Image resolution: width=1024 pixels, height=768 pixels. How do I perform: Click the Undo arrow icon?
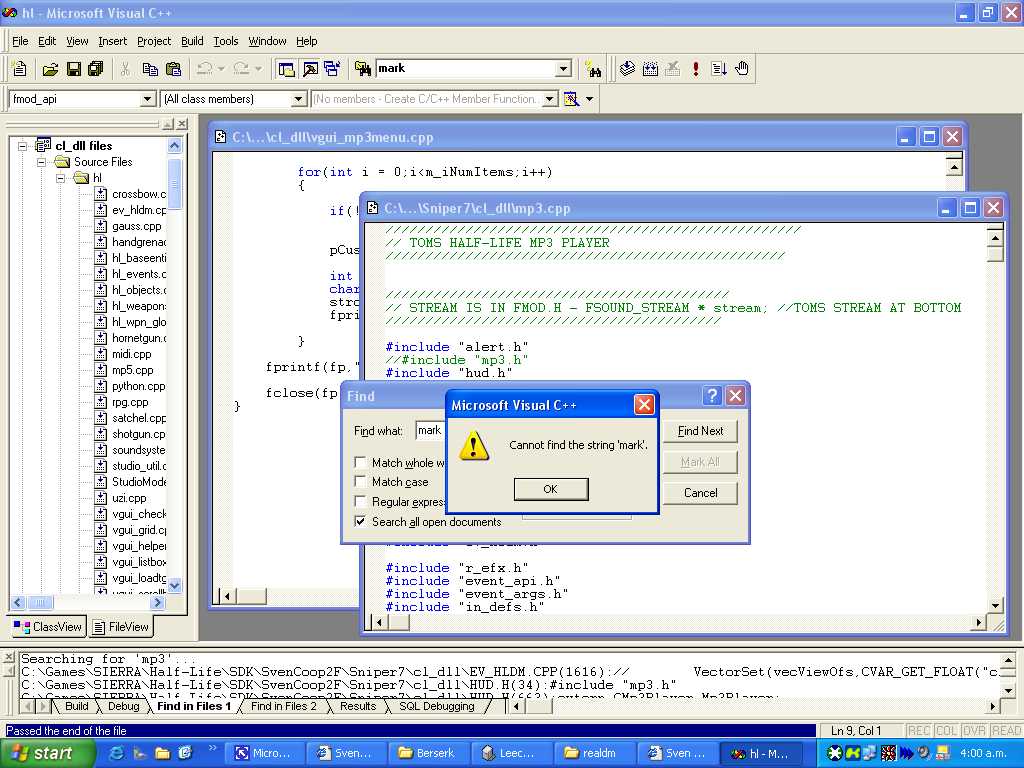coord(205,69)
